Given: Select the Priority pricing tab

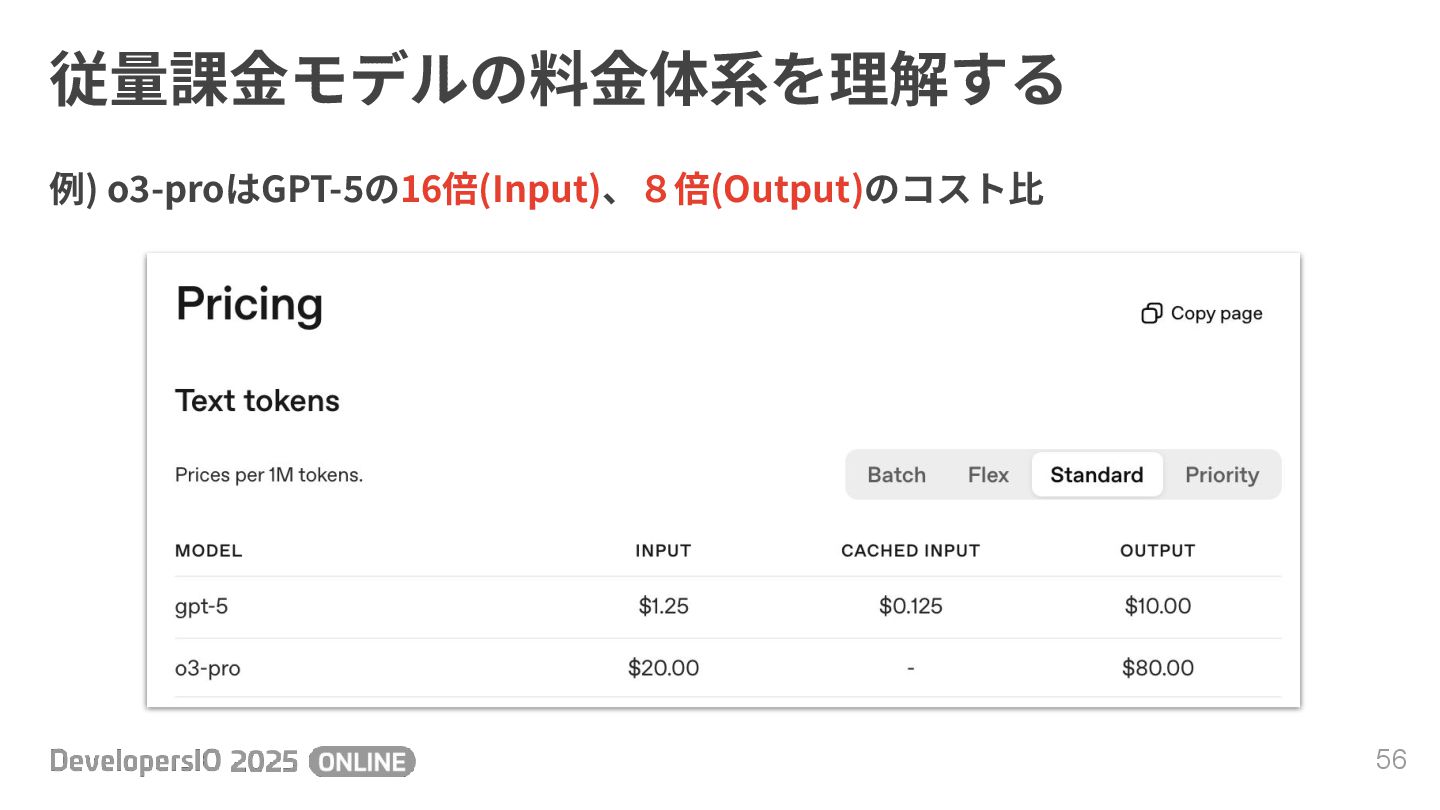Looking at the screenshot, I should pos(1222,475).
